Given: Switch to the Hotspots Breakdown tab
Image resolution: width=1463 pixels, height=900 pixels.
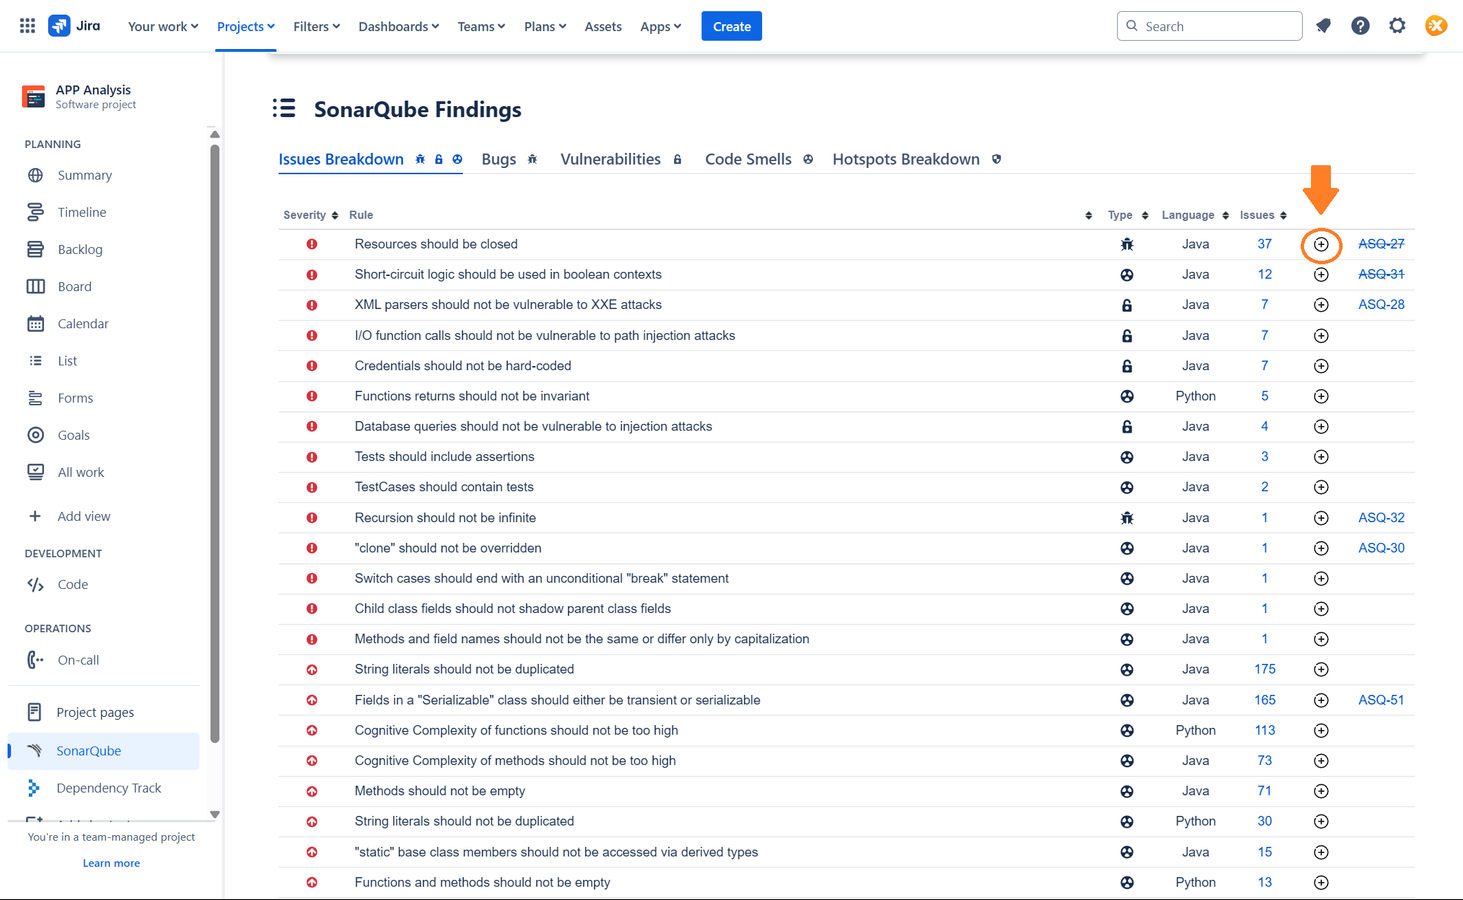Looking at the screenshot, I should (x=917, y=159).
